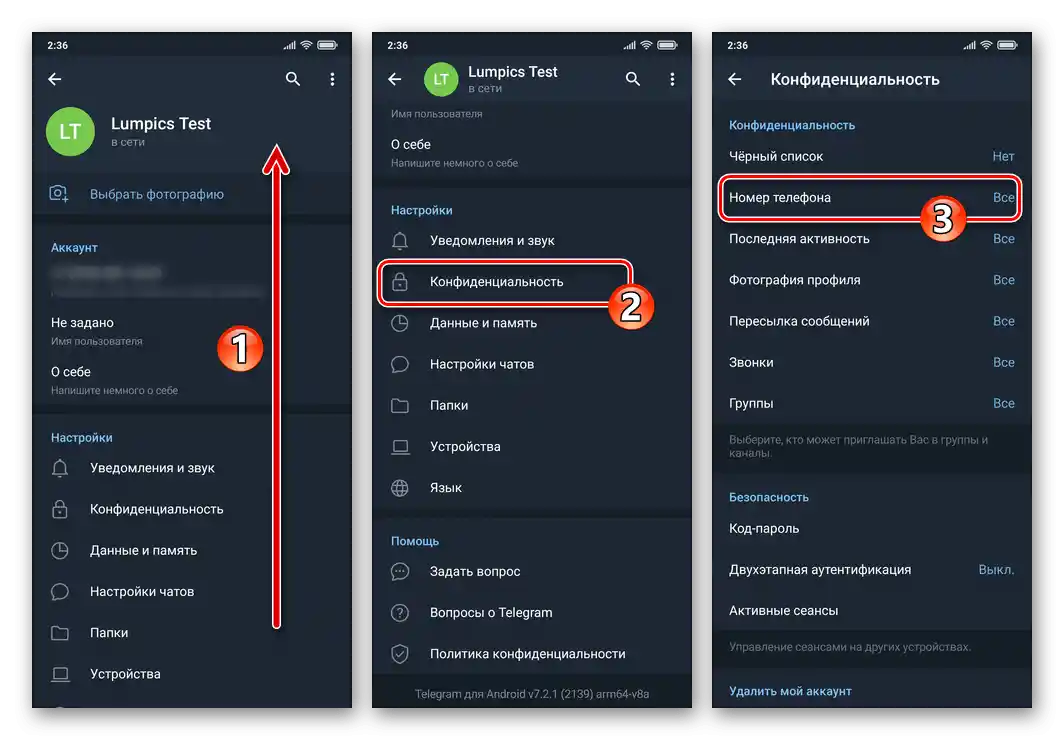1064x740 pixels.
Task: Open Папки in the middle screen
Action: pyautogui.click(x=532, y=406)
